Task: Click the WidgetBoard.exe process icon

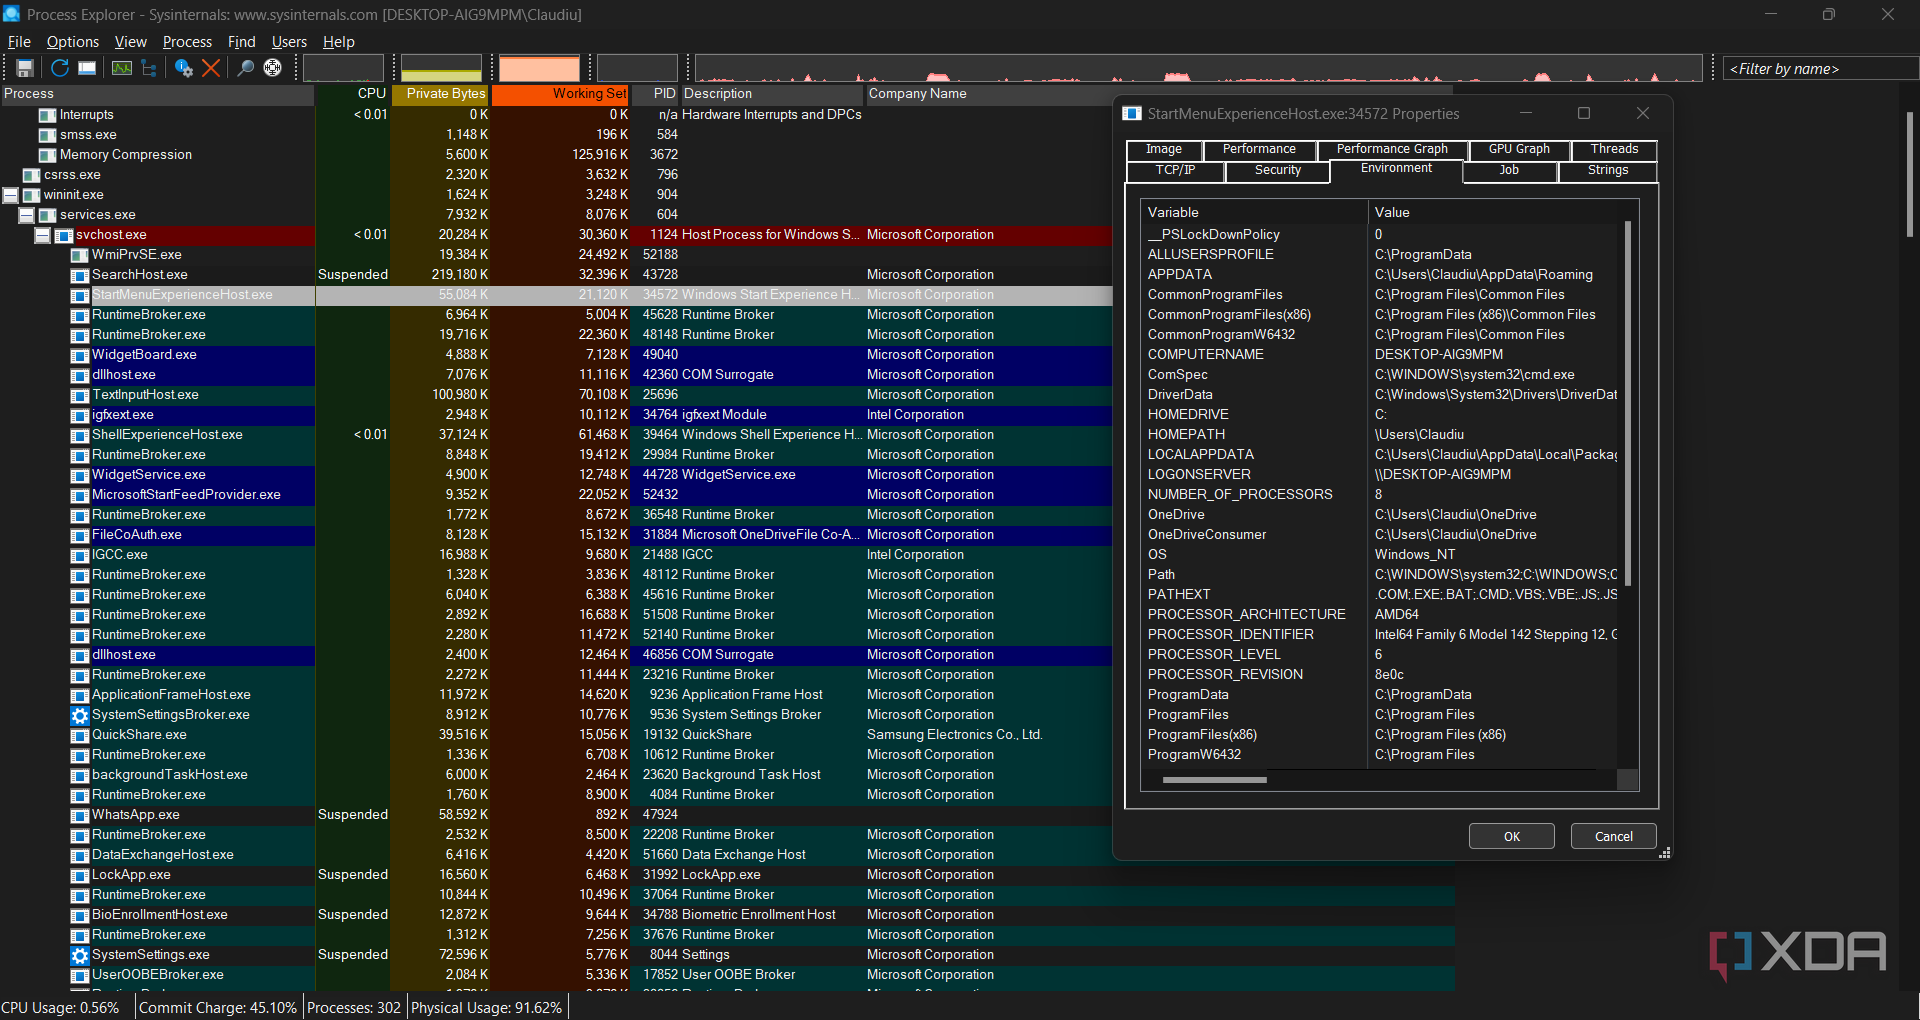Action: 80,355
